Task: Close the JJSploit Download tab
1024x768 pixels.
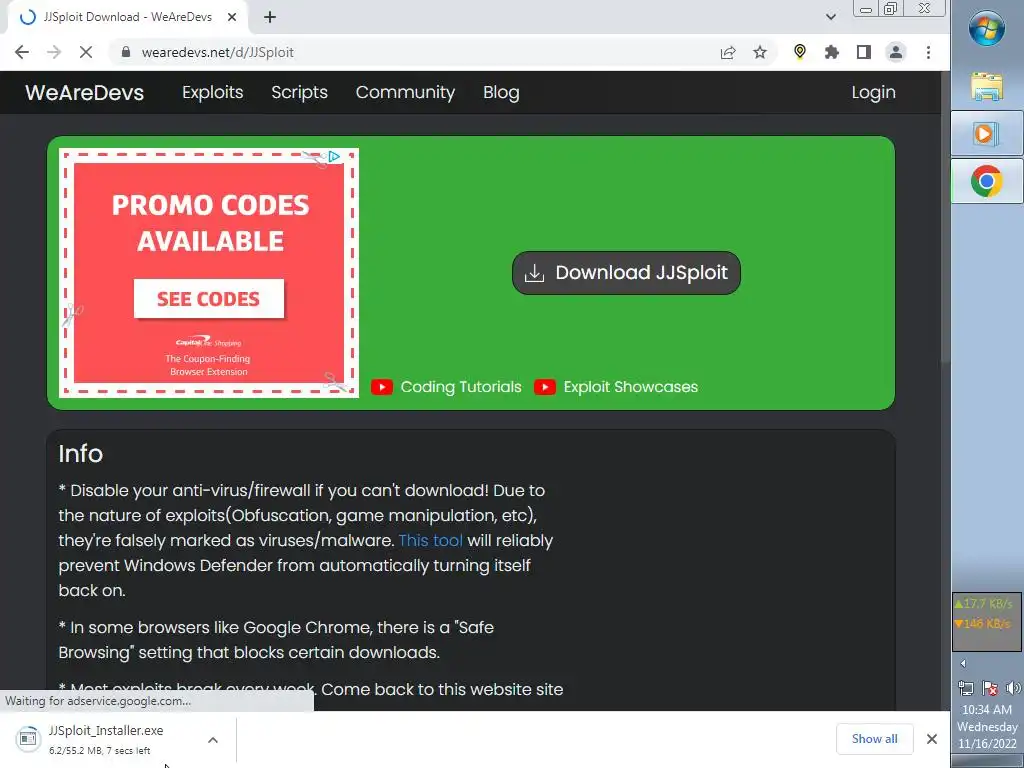Action: pos(232,18)
